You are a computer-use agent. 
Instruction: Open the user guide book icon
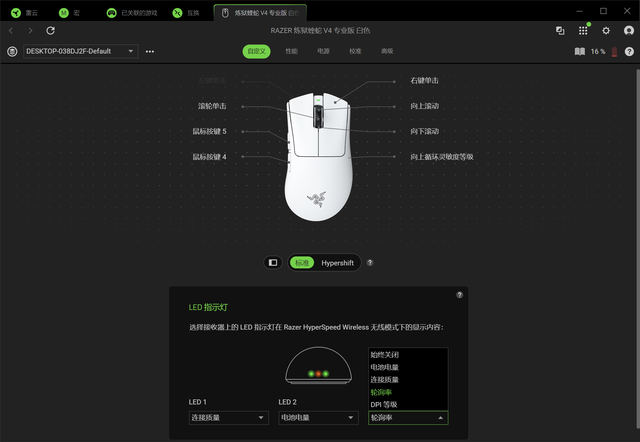tap(580, 51)
